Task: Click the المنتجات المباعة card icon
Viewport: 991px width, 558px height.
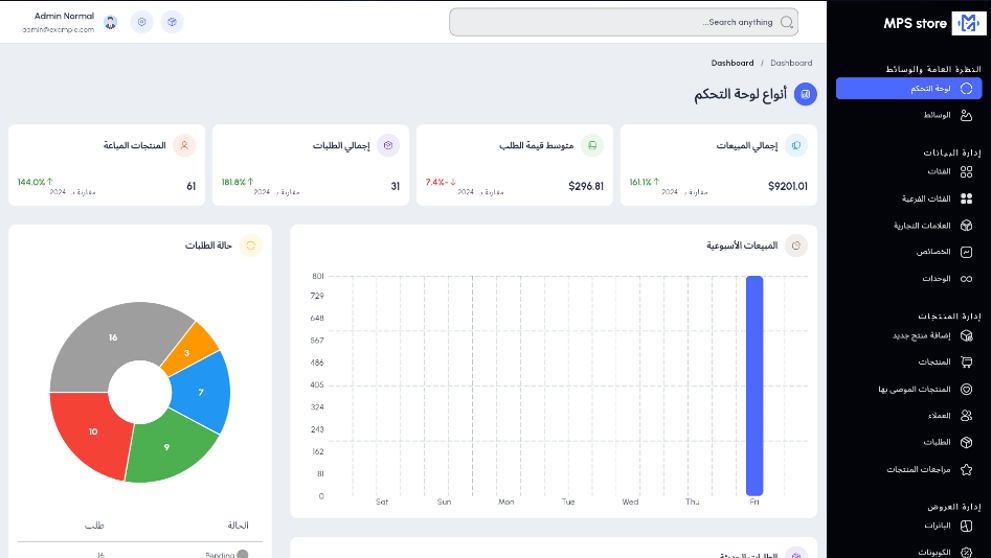Action: (x=185, y=145)
